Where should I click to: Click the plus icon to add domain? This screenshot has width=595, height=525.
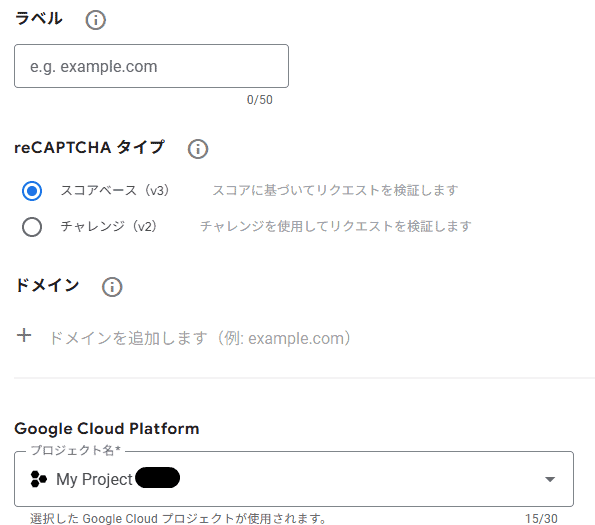24,335
